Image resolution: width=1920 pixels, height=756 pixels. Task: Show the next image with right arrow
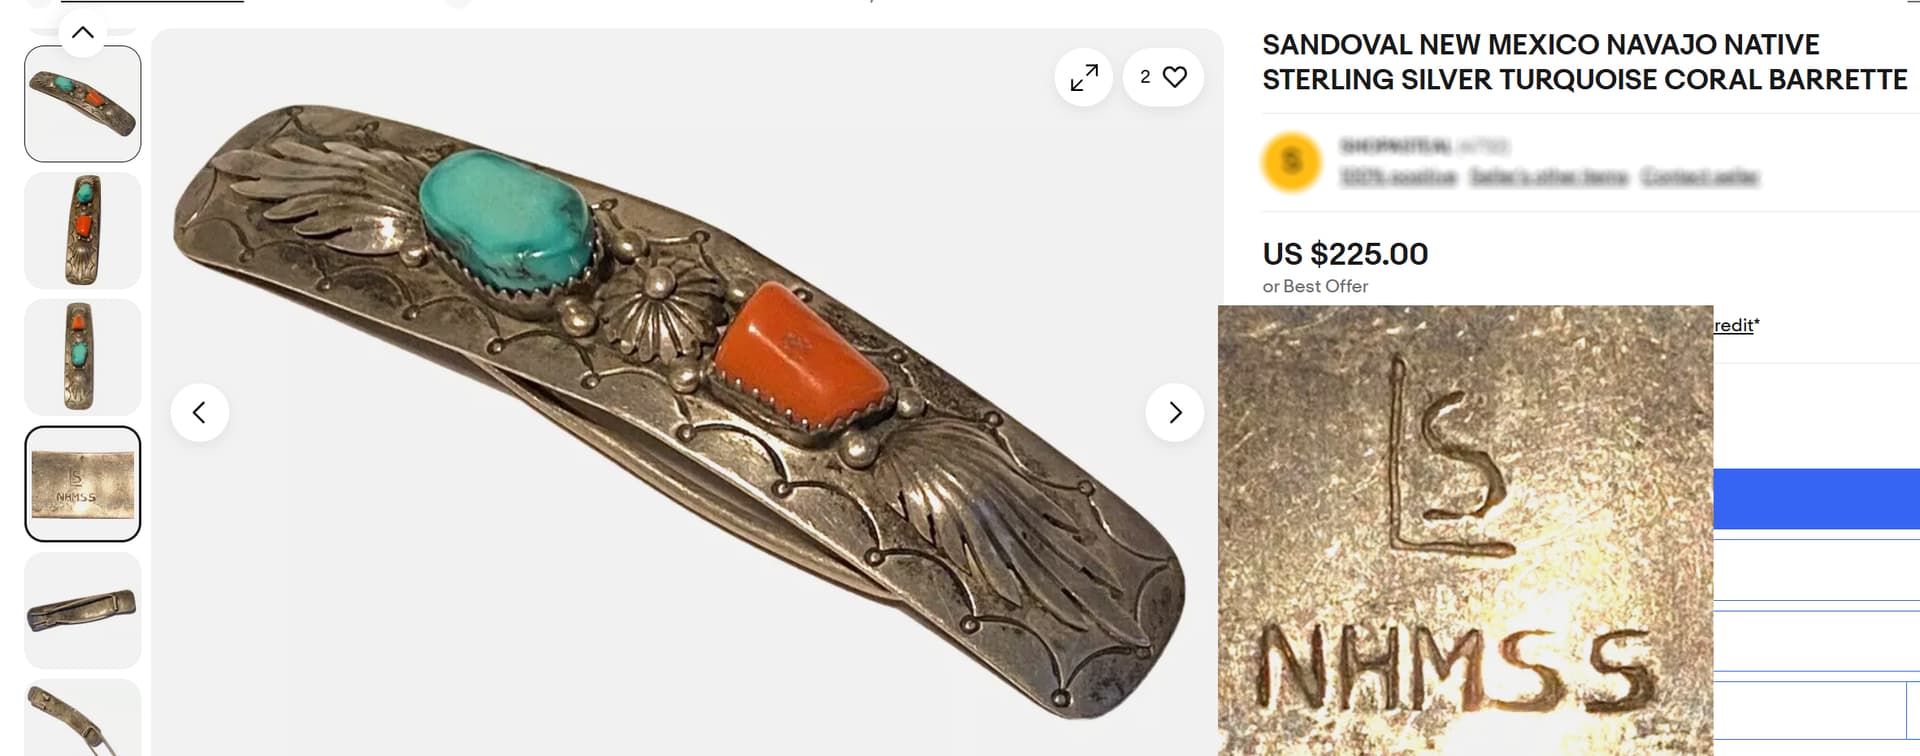click(x=1175, y=412)
